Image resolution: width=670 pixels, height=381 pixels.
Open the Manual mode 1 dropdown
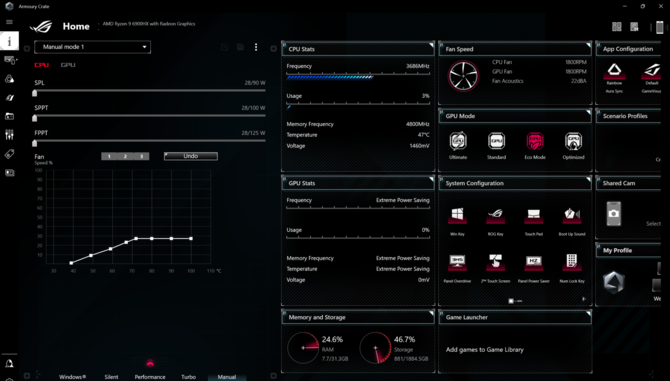point(92,47)
